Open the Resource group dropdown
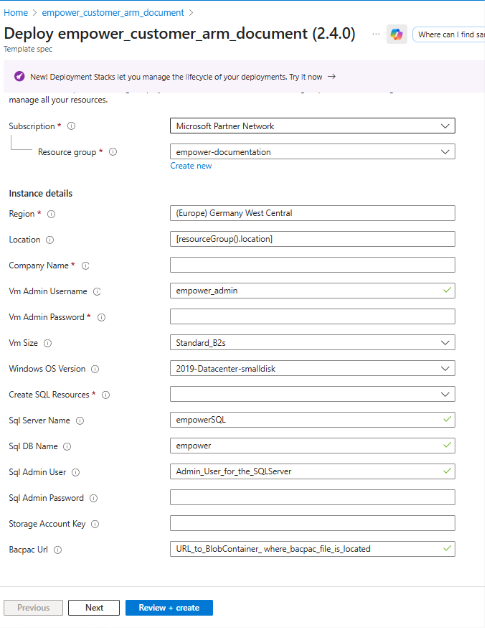The width and height of the screenshot is (485, 628). 312,152
